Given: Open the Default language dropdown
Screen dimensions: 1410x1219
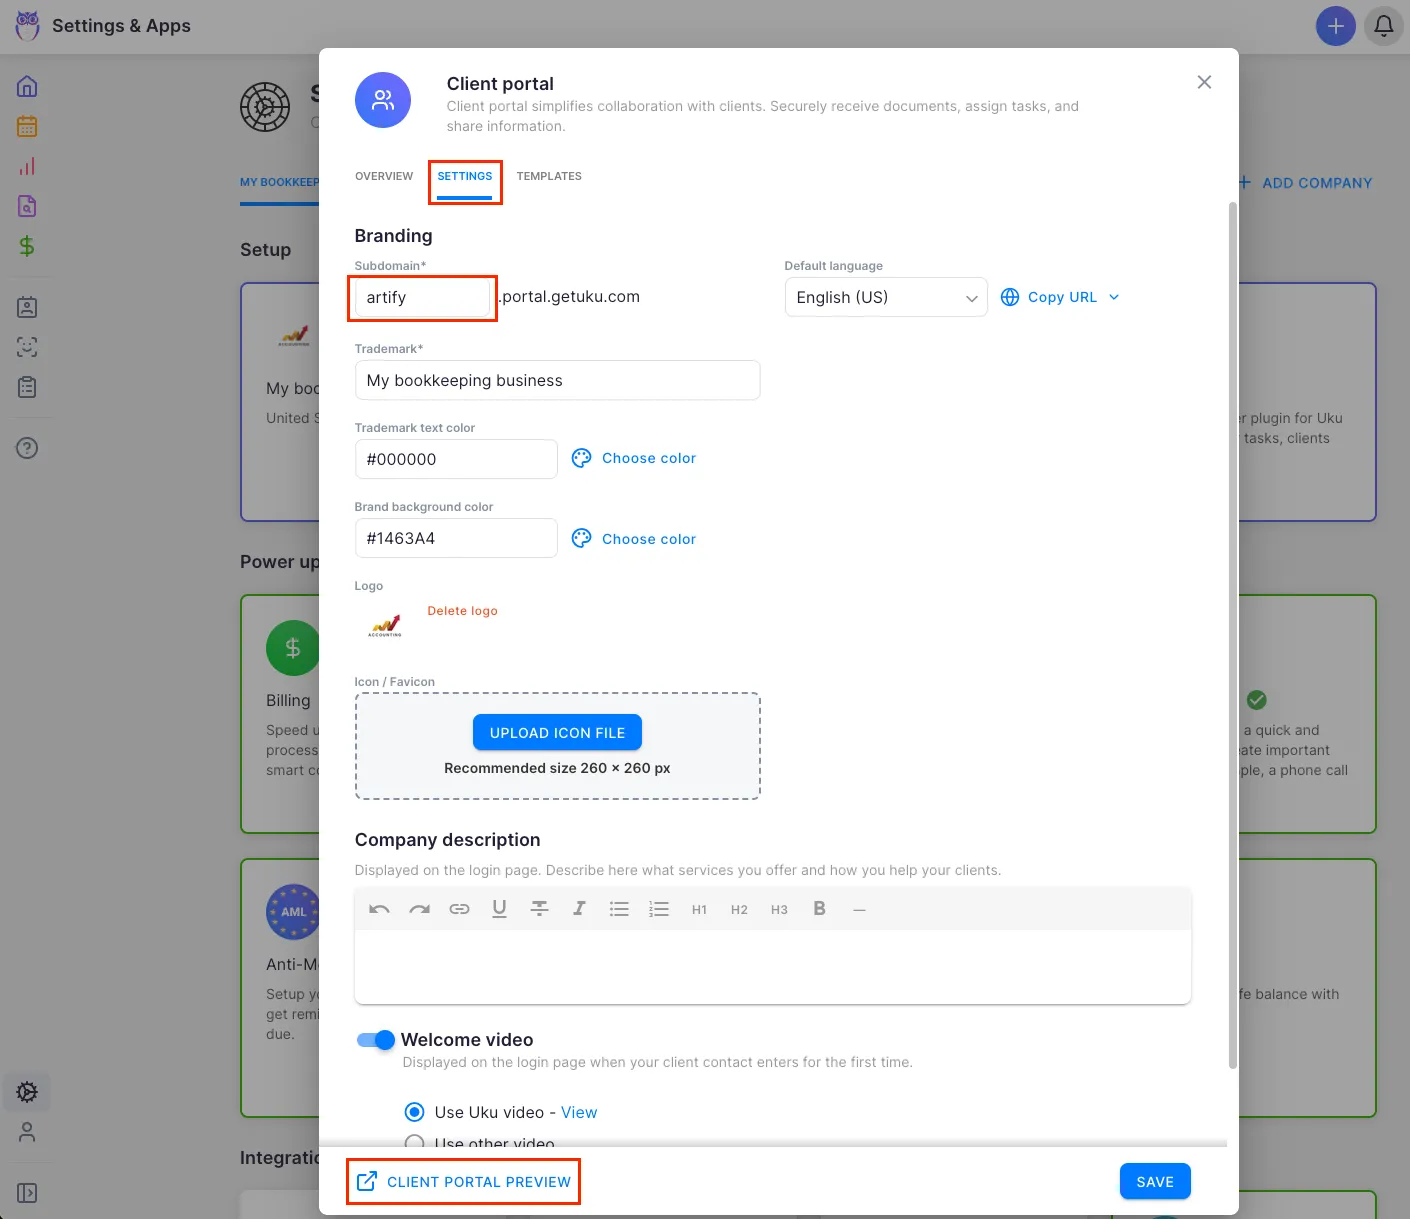Looking at the screenshot, I should [x=885, y=297].
